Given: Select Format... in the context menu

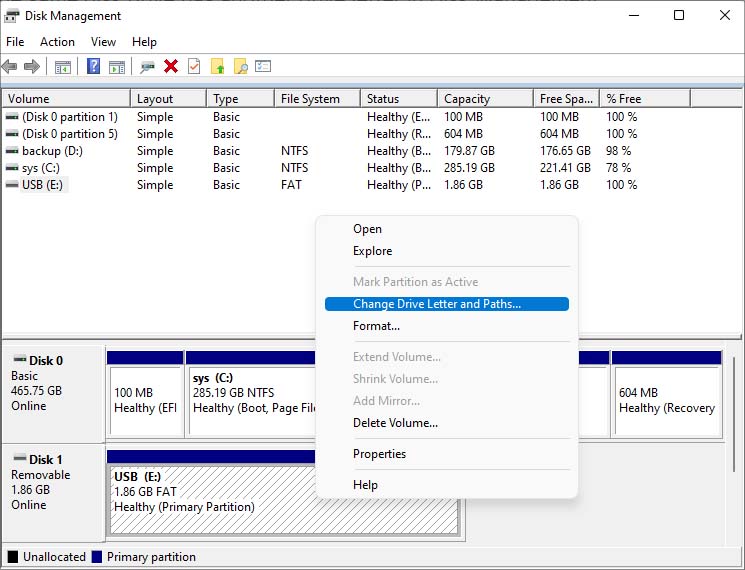Looking at the screenshot, I should tap(376, 326).
